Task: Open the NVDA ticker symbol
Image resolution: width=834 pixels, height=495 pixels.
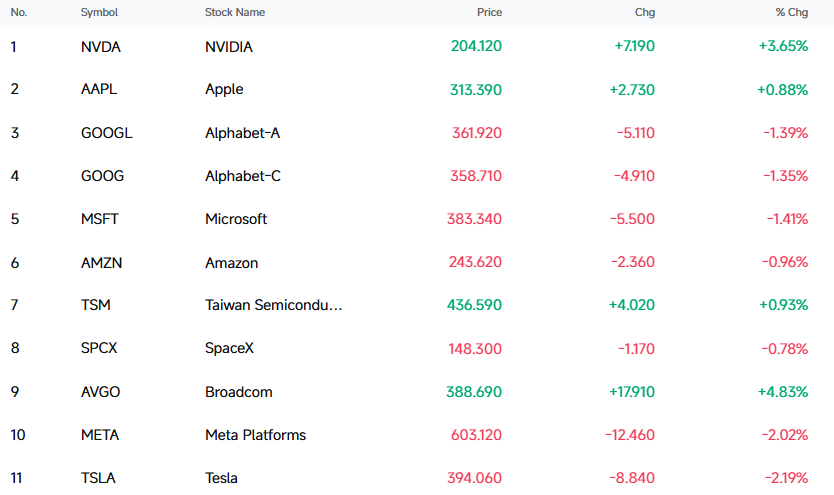Action: click(101, 47)
